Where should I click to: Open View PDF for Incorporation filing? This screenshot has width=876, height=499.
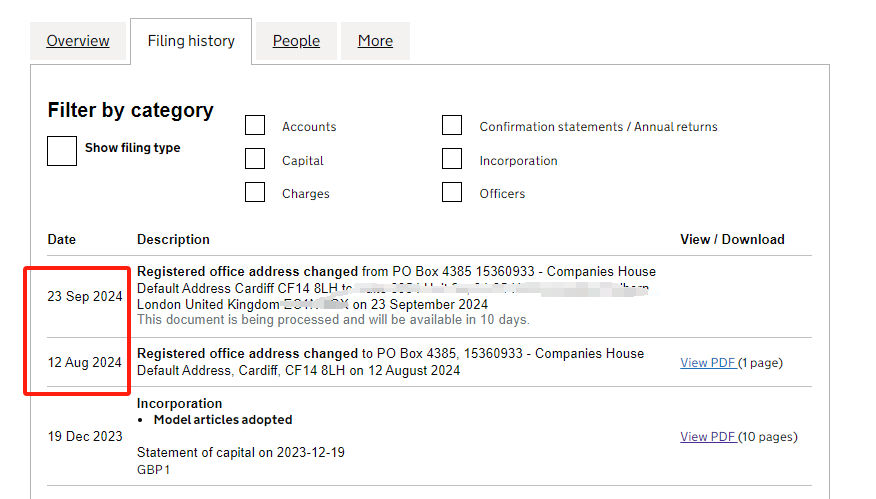coord(708,437)
